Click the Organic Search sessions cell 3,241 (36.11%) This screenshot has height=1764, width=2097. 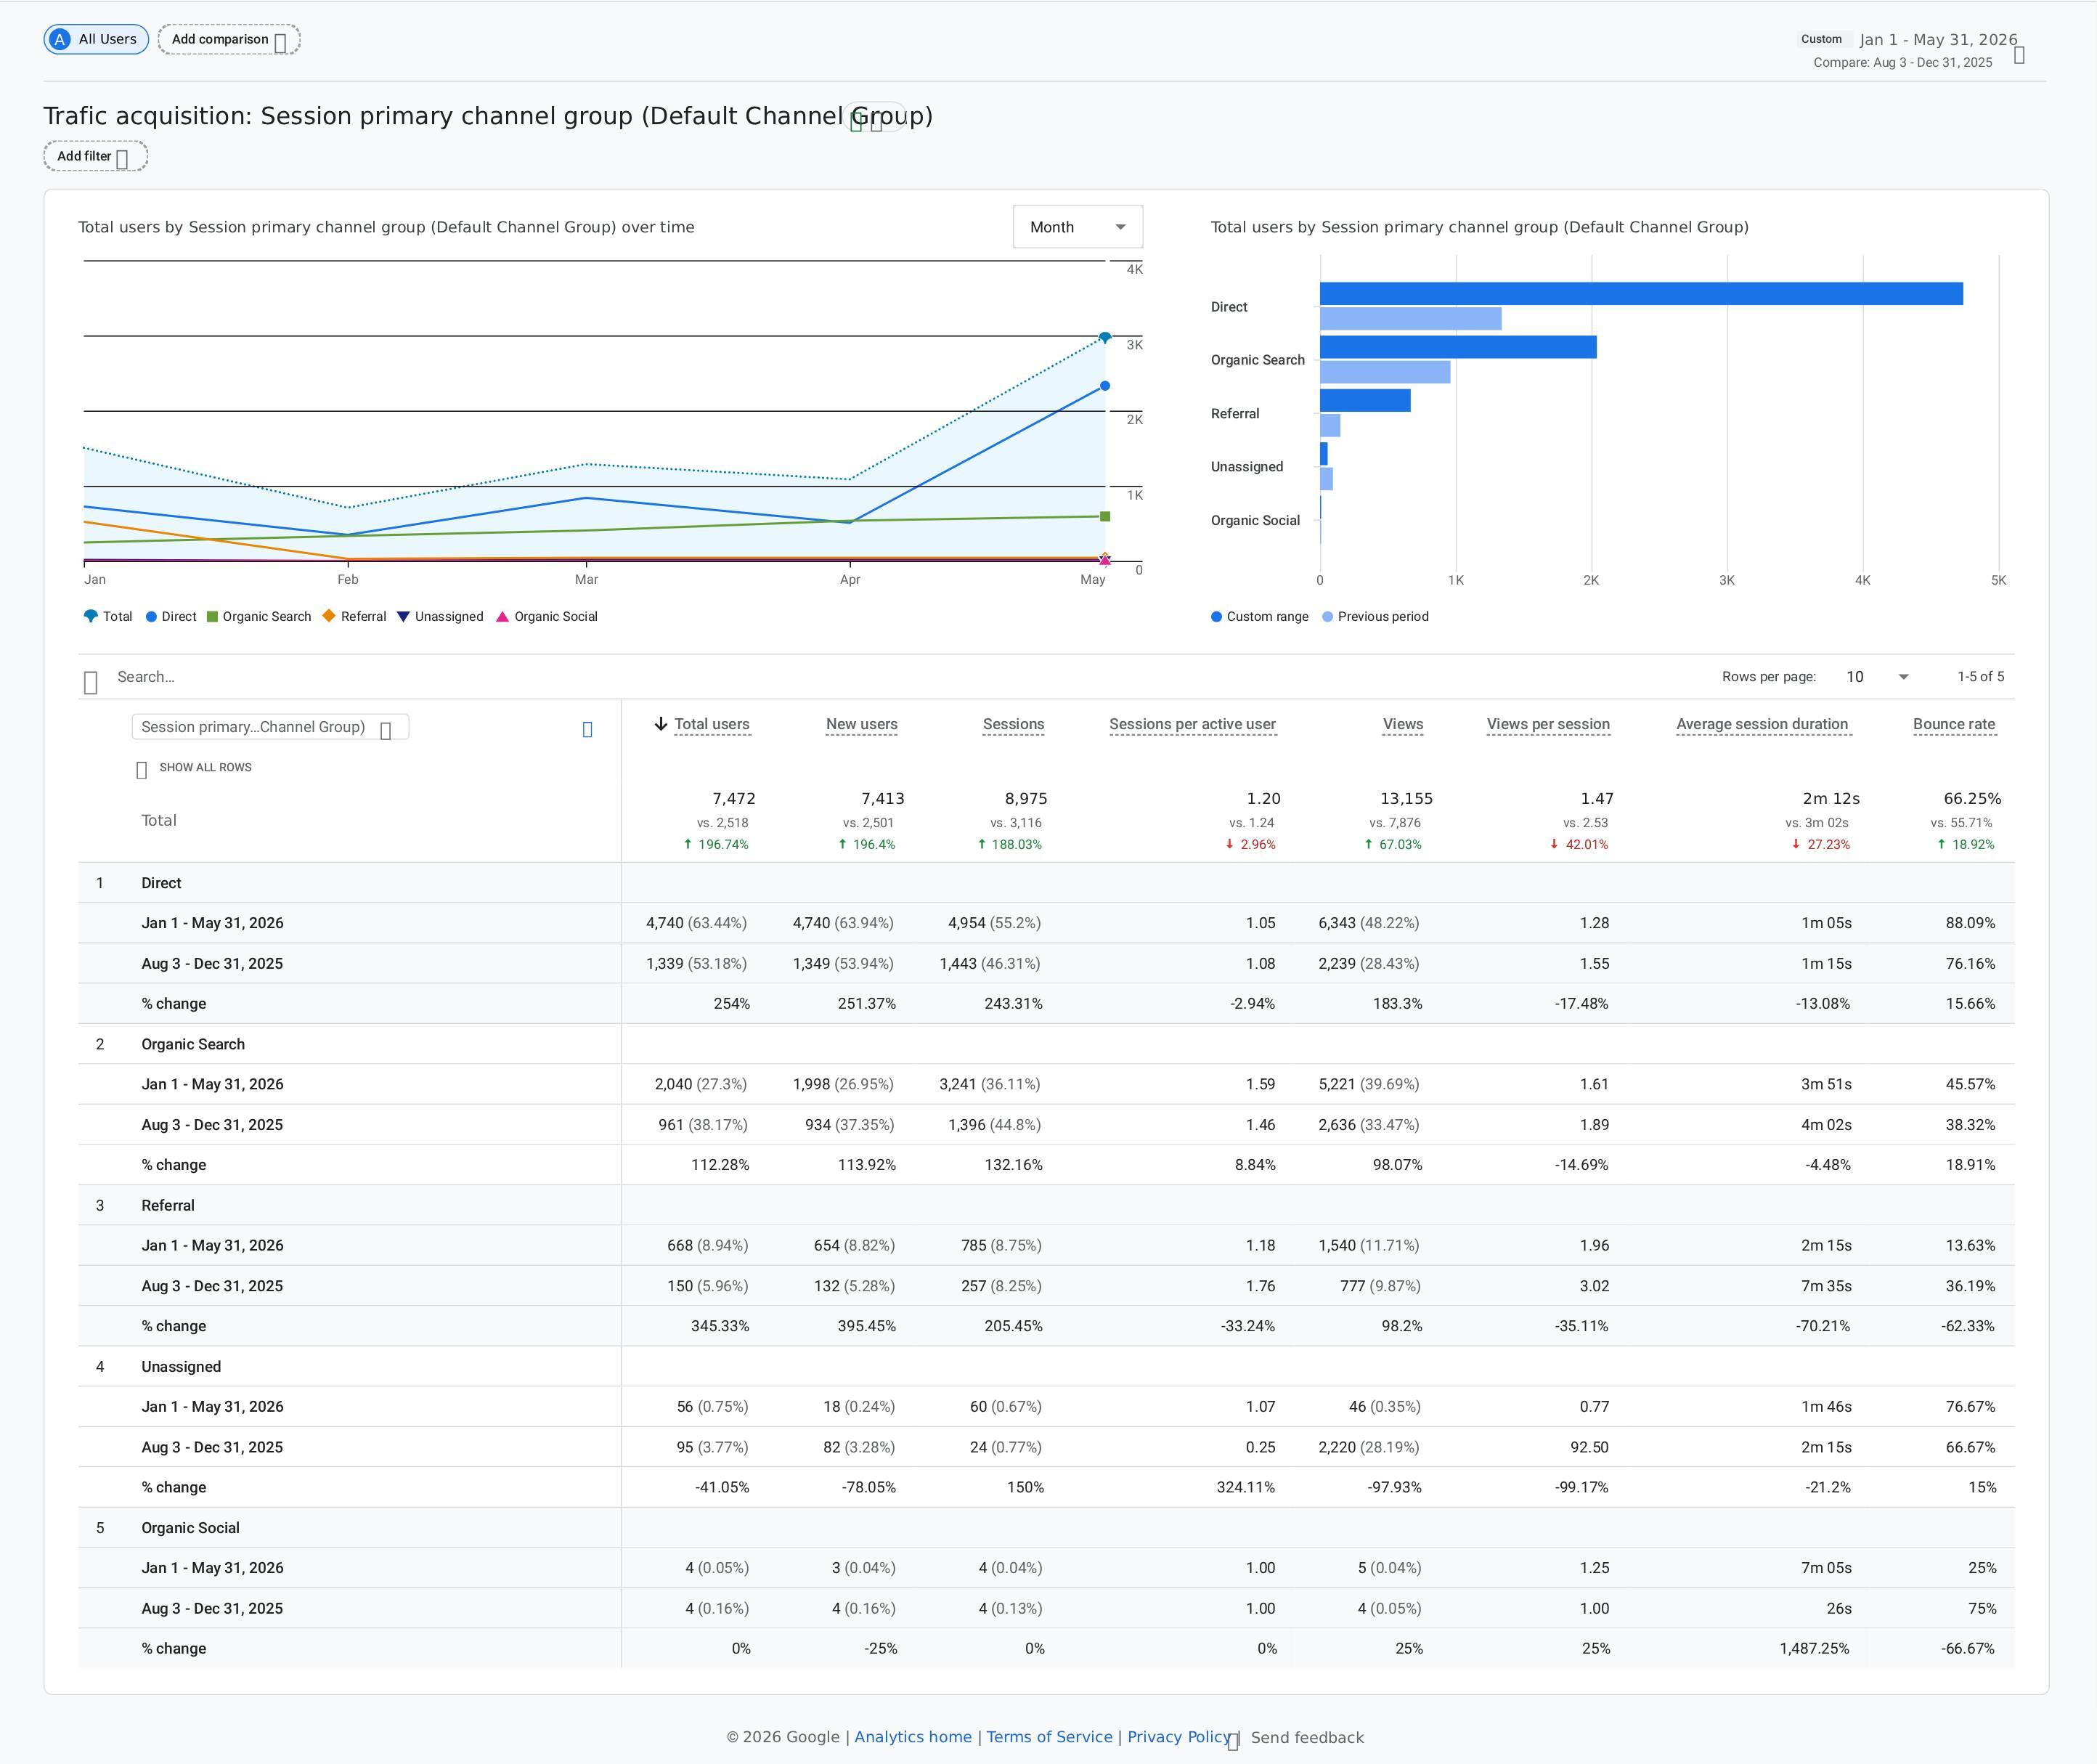click(x=990, y=1084)
